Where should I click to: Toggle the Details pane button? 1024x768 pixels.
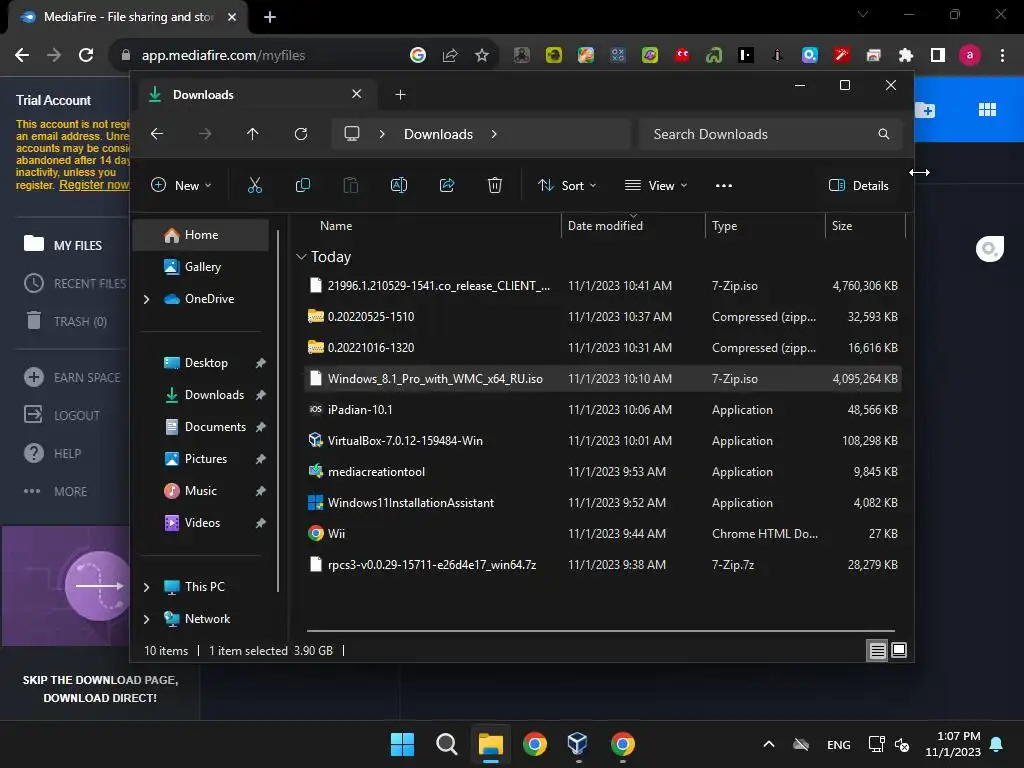[859, 185]
